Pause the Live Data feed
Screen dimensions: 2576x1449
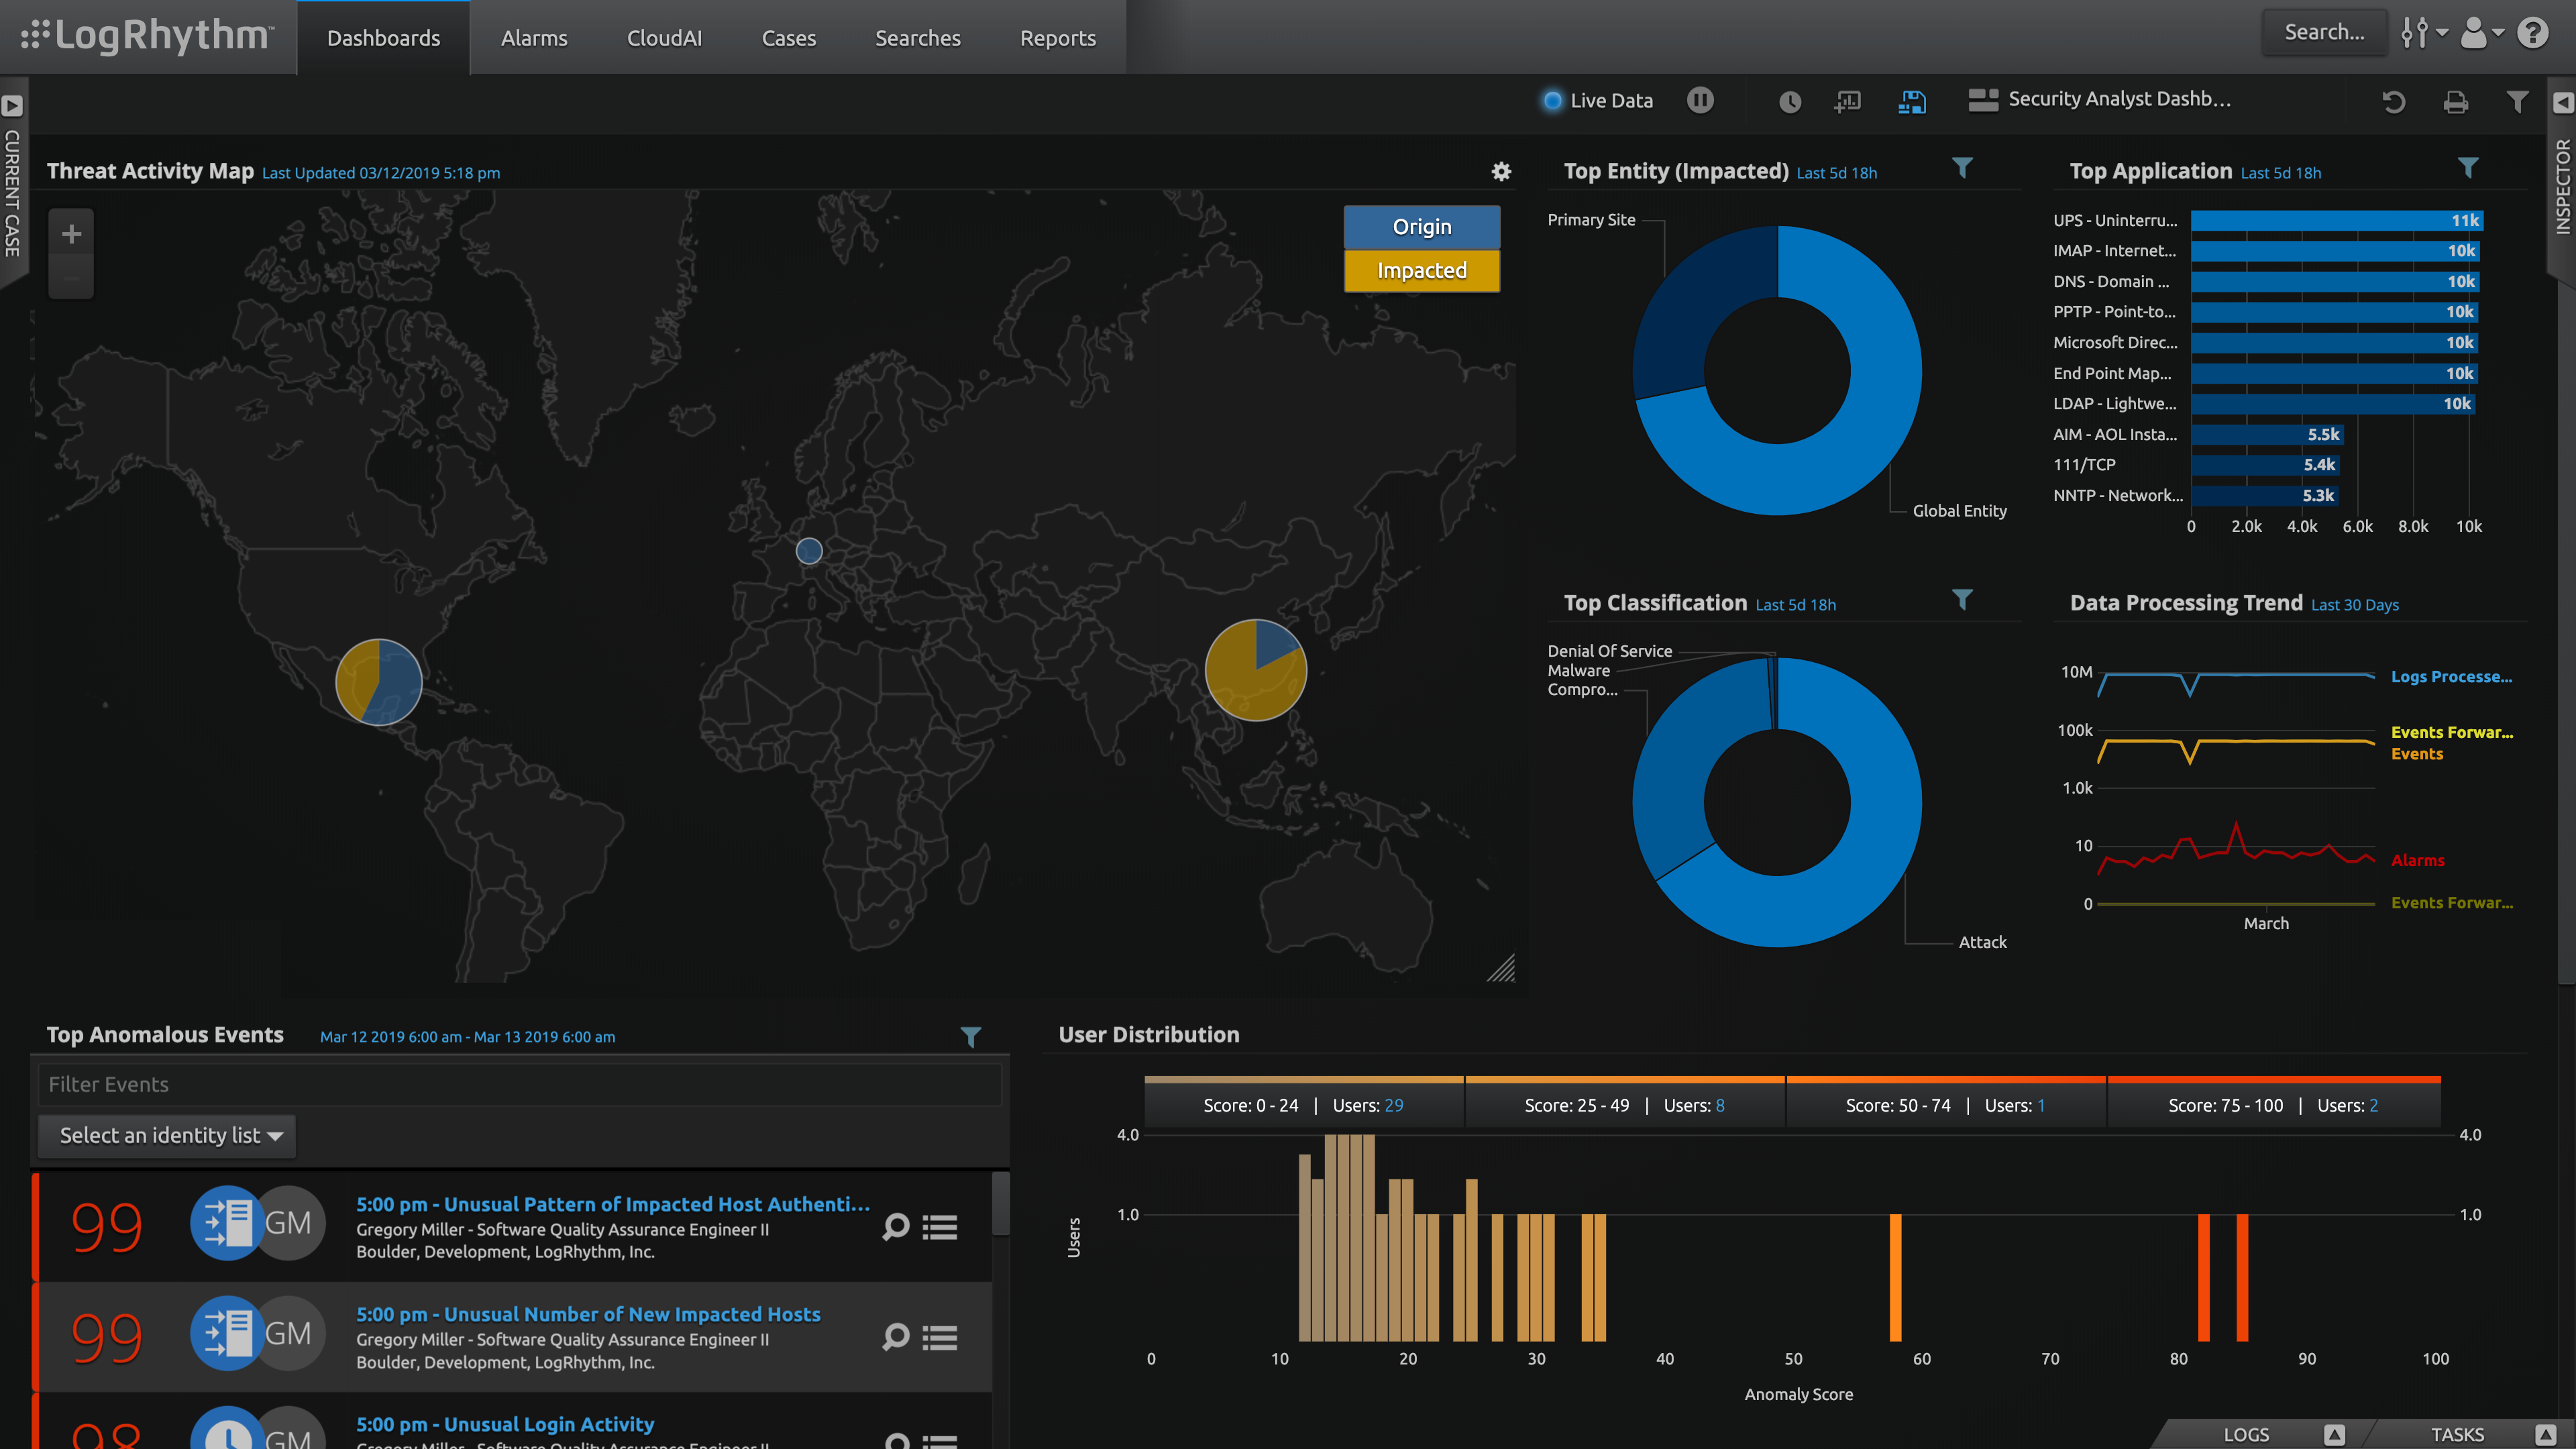click(x=1700, y=100)
